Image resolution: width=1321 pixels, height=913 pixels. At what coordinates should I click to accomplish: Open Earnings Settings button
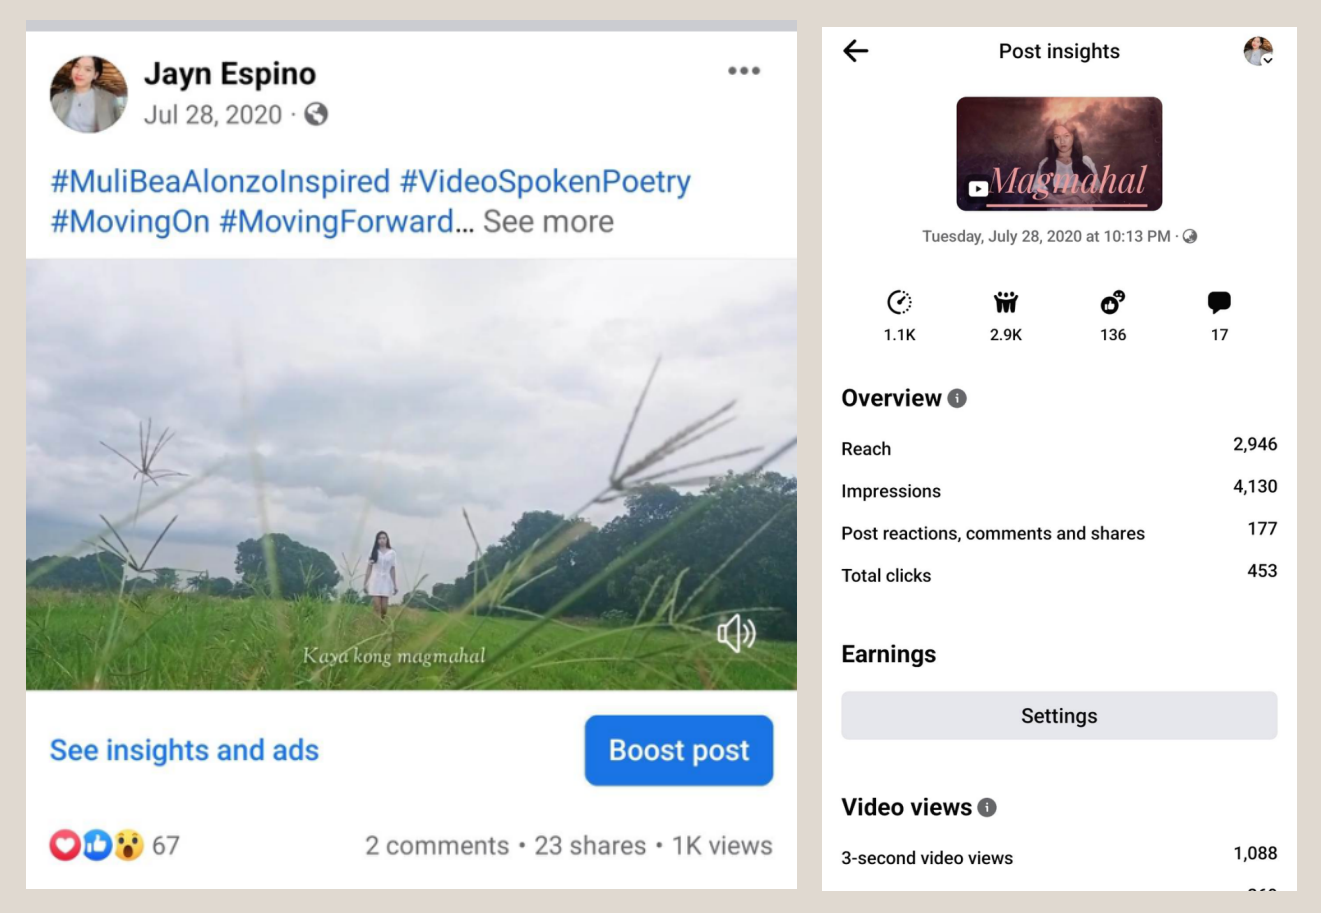tap(1059, 716)
